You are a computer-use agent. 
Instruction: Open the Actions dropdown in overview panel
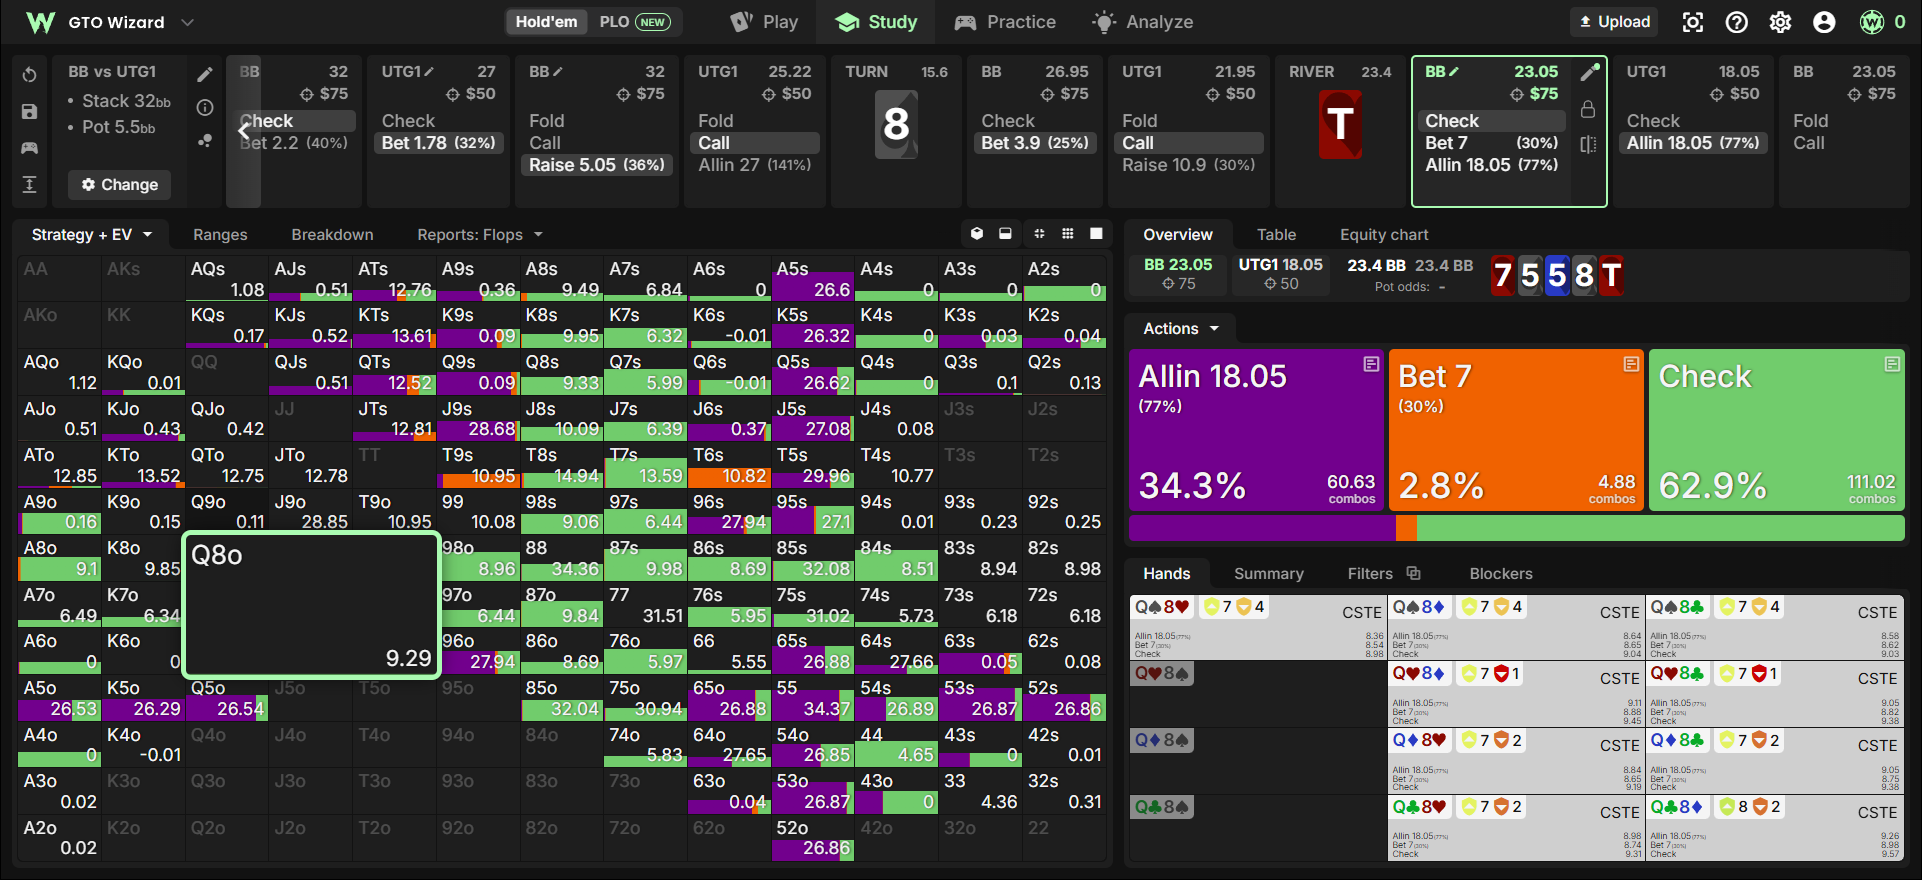pyautogui.click(x=1181, y=329)
